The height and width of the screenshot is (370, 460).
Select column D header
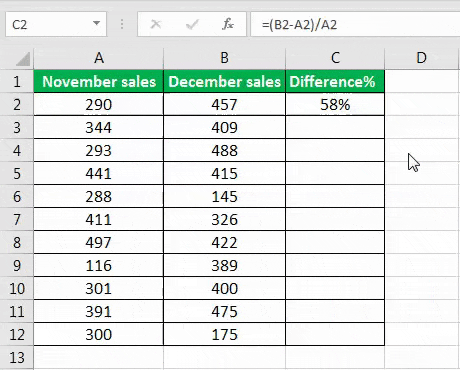422,58
